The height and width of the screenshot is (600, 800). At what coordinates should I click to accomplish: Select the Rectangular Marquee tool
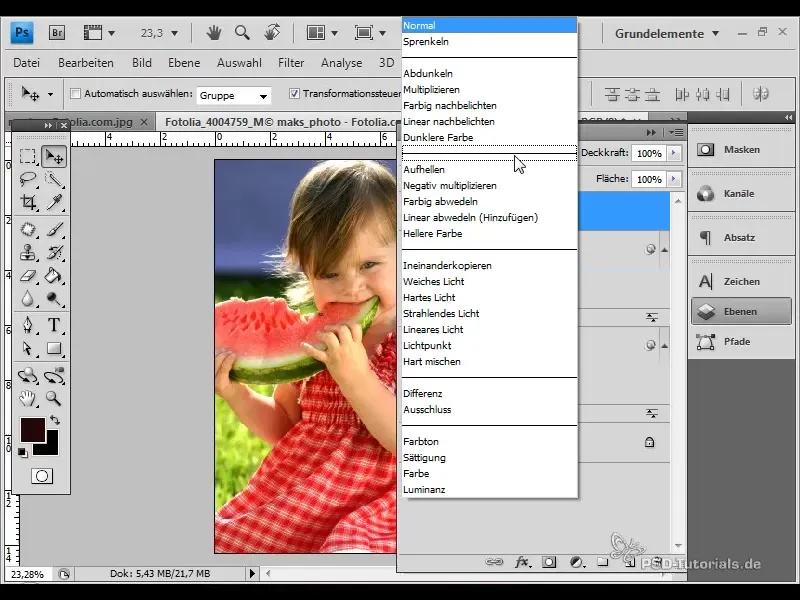[x=28, y=156]
